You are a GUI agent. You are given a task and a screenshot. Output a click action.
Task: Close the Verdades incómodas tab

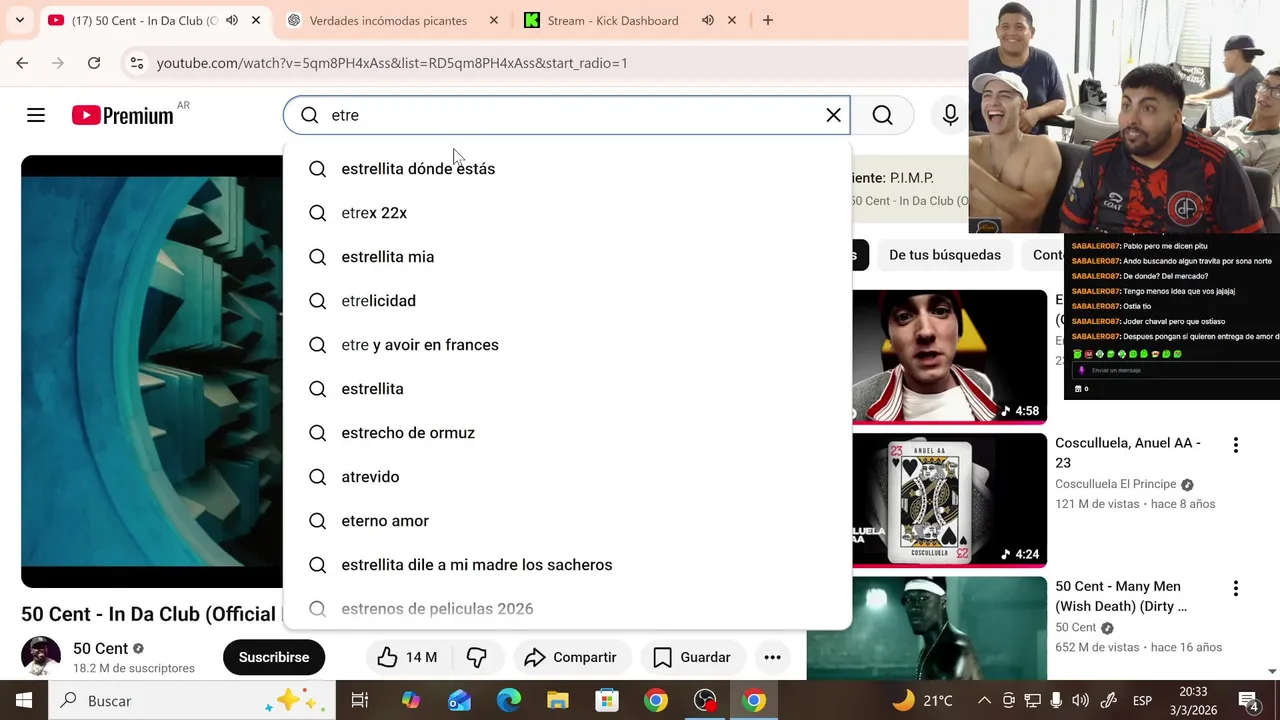(x=494, y=20)
